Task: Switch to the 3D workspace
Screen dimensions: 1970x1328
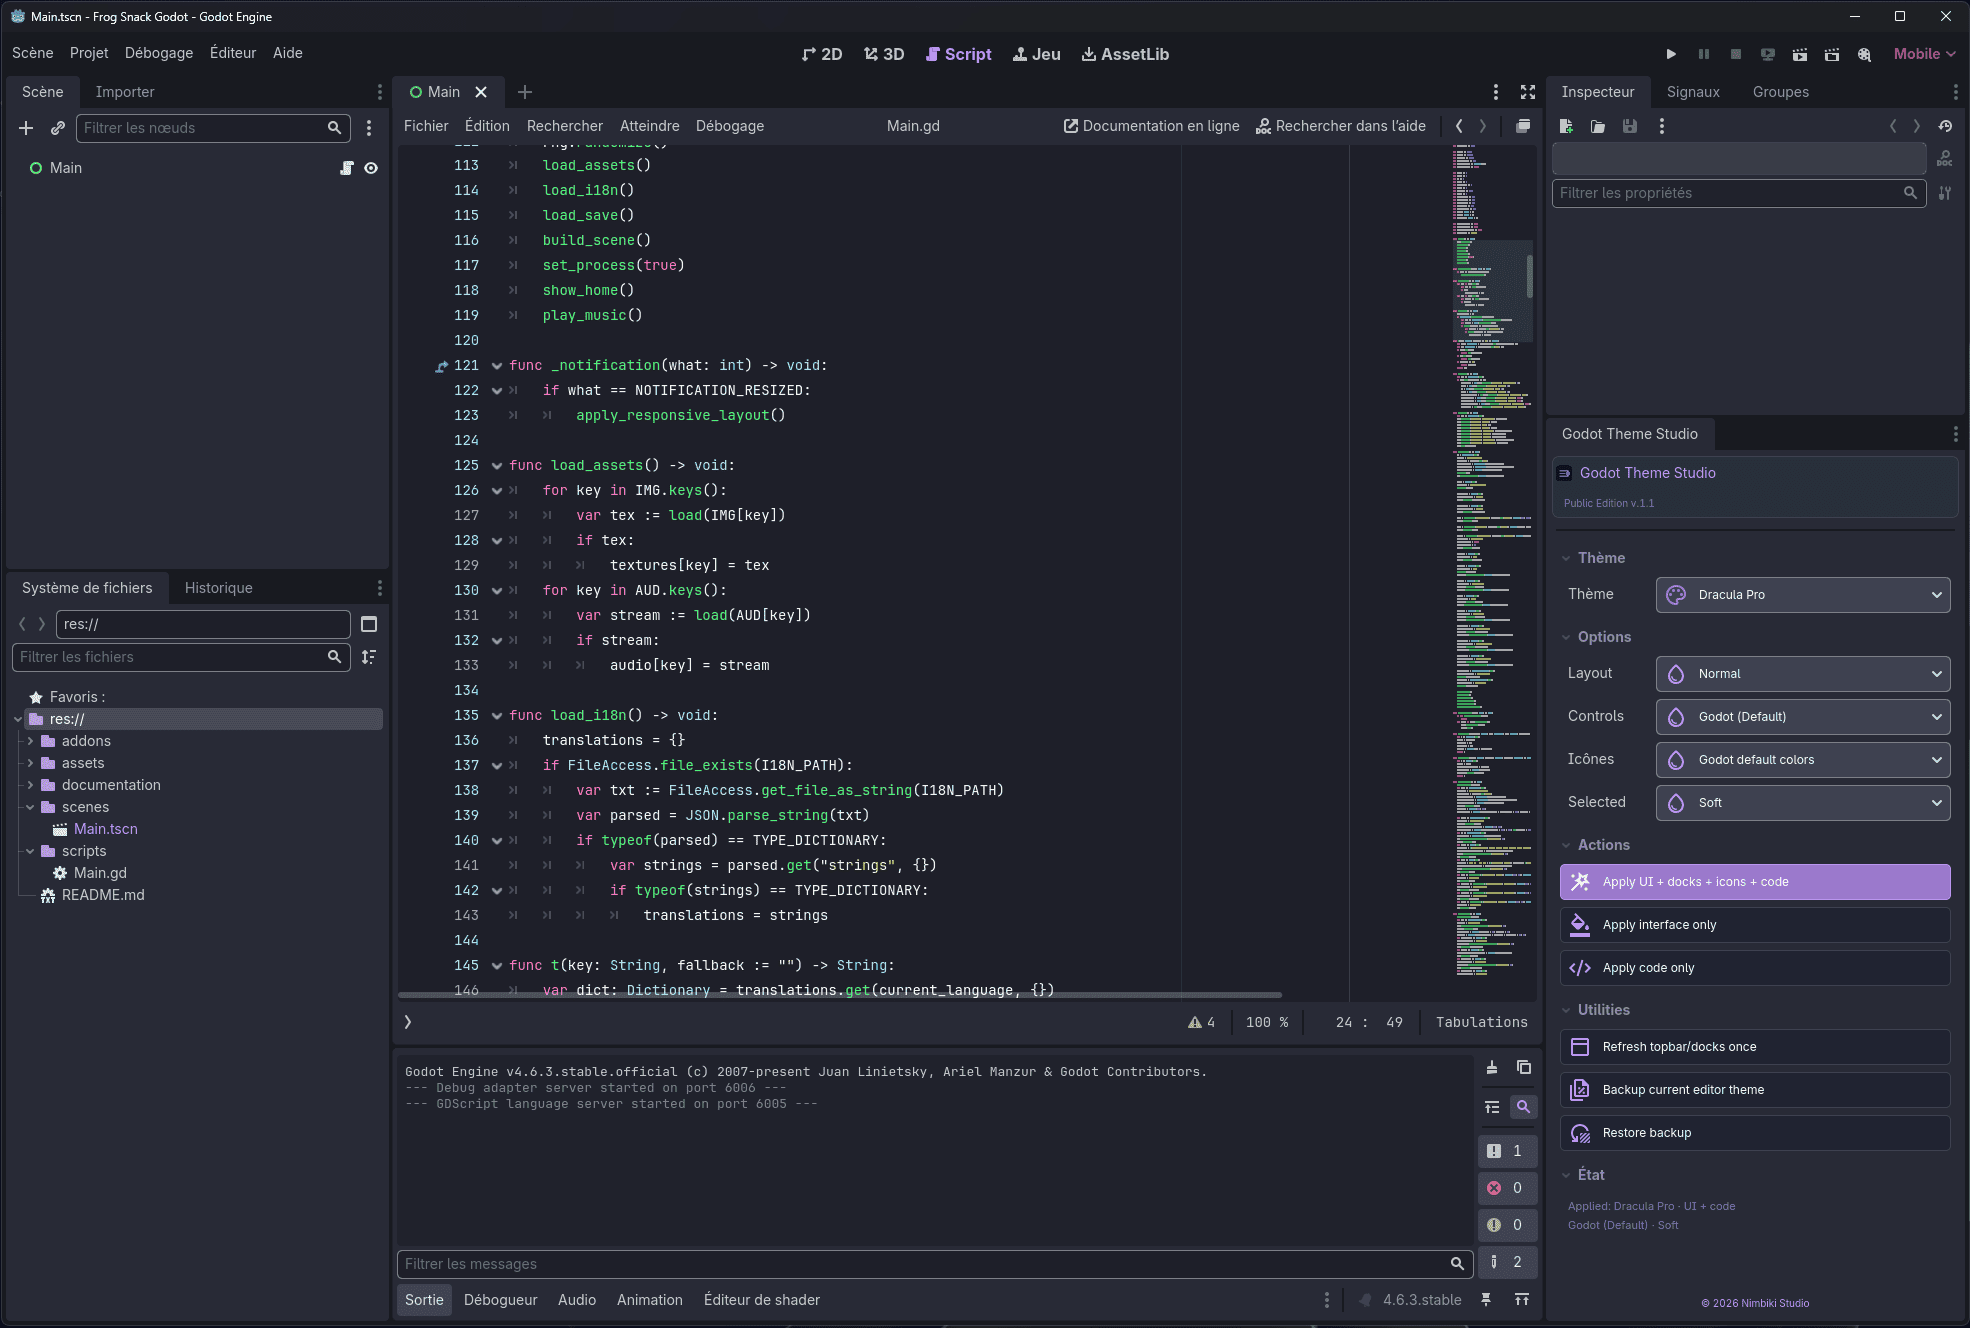Action: coord(884,54)
